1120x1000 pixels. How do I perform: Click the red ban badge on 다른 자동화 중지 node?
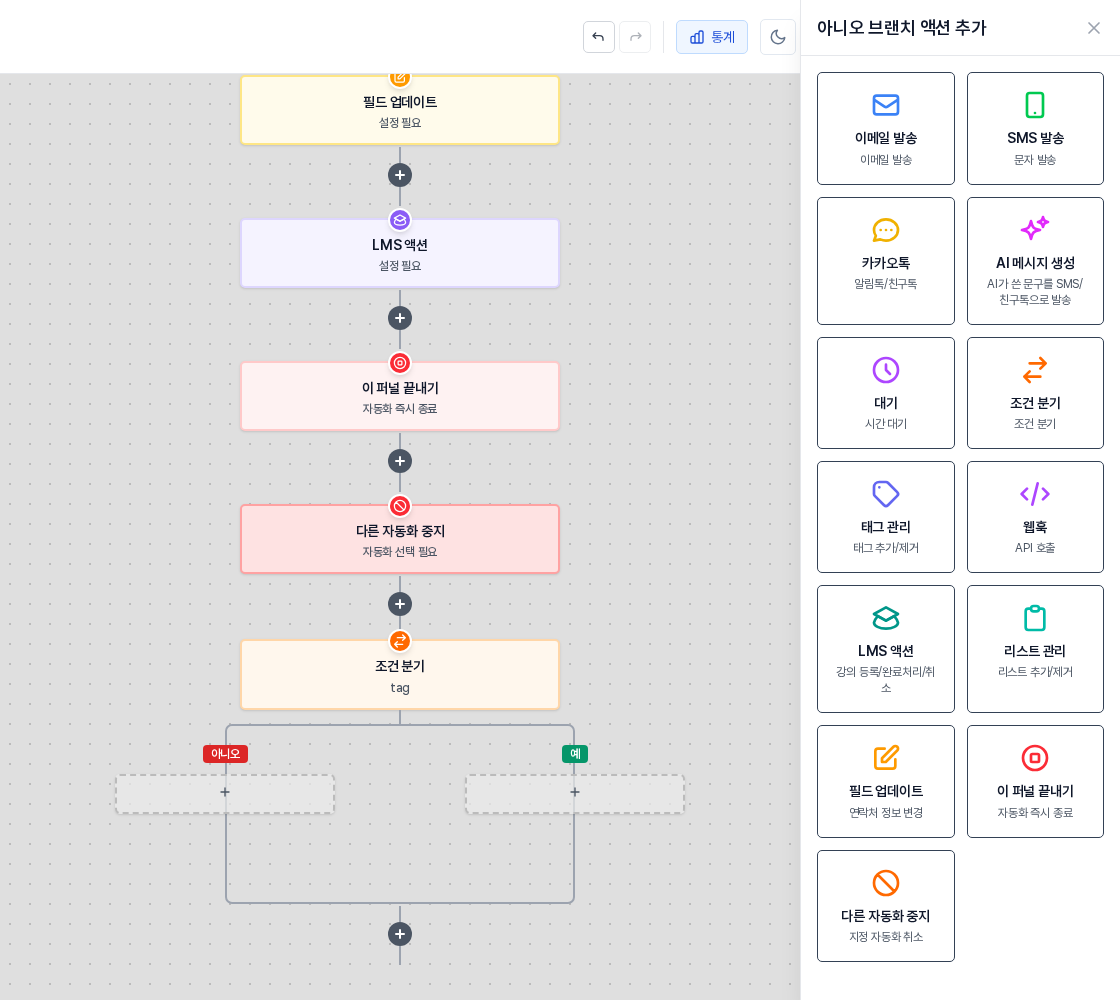pos(400,506)
